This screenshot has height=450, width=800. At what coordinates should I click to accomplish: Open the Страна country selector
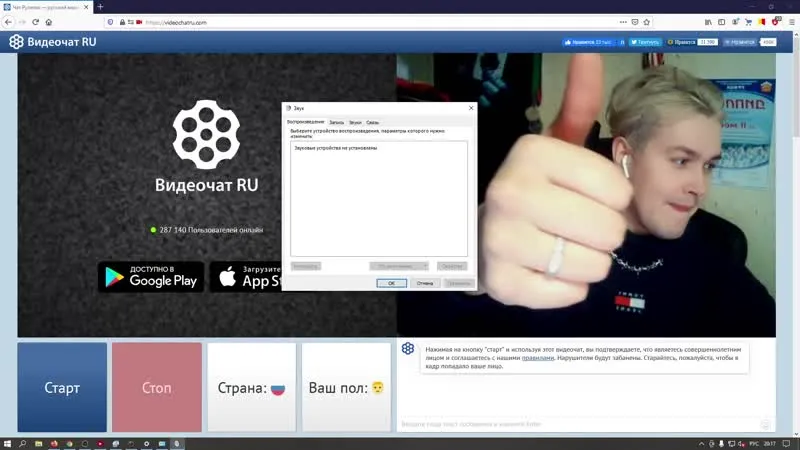click(x=252, y=387)
